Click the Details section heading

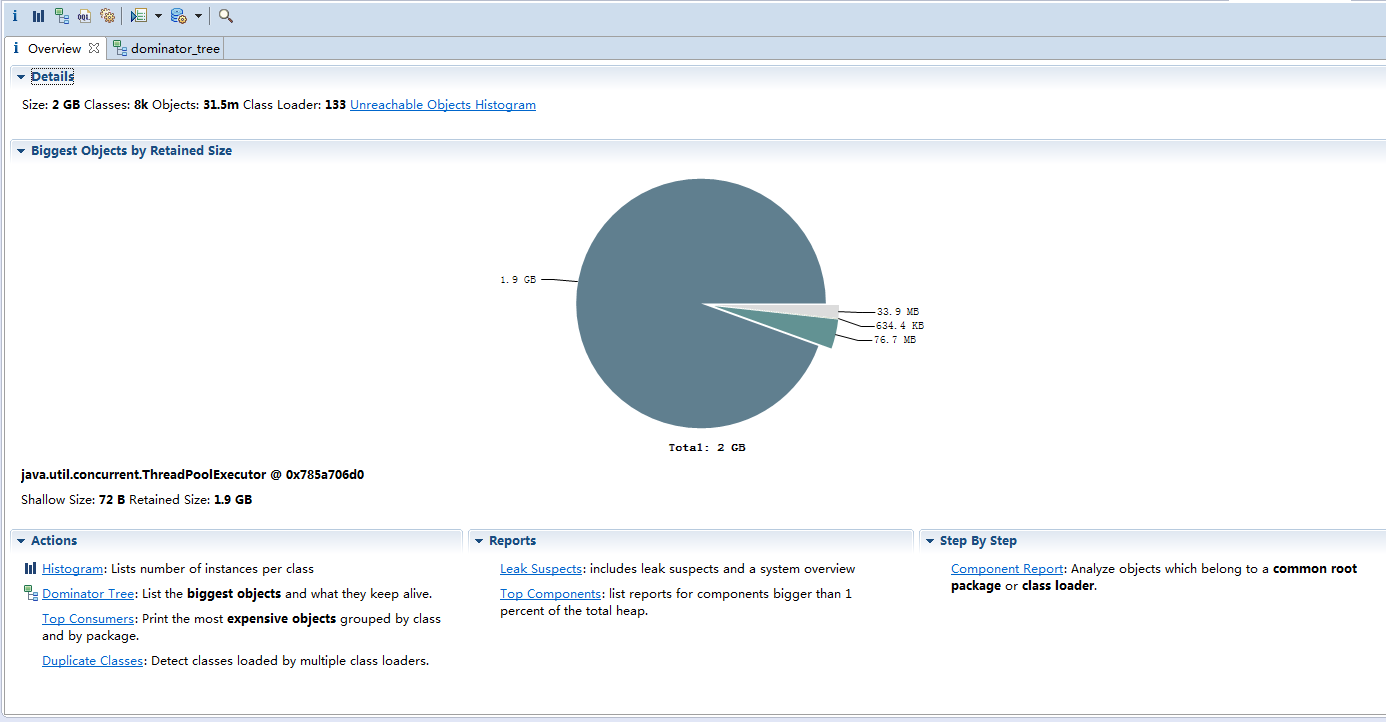[52, 77]
